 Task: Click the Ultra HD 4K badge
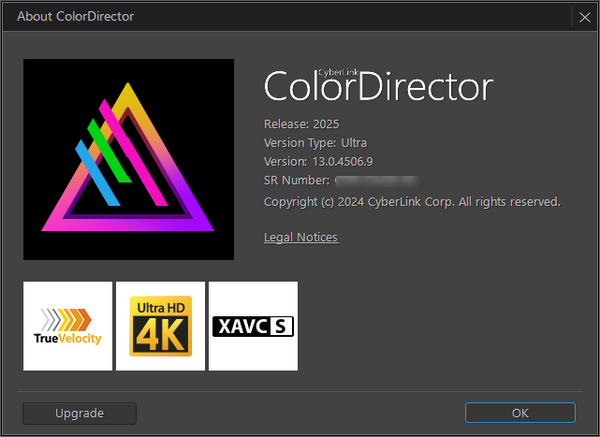click(x=160, y=326)
